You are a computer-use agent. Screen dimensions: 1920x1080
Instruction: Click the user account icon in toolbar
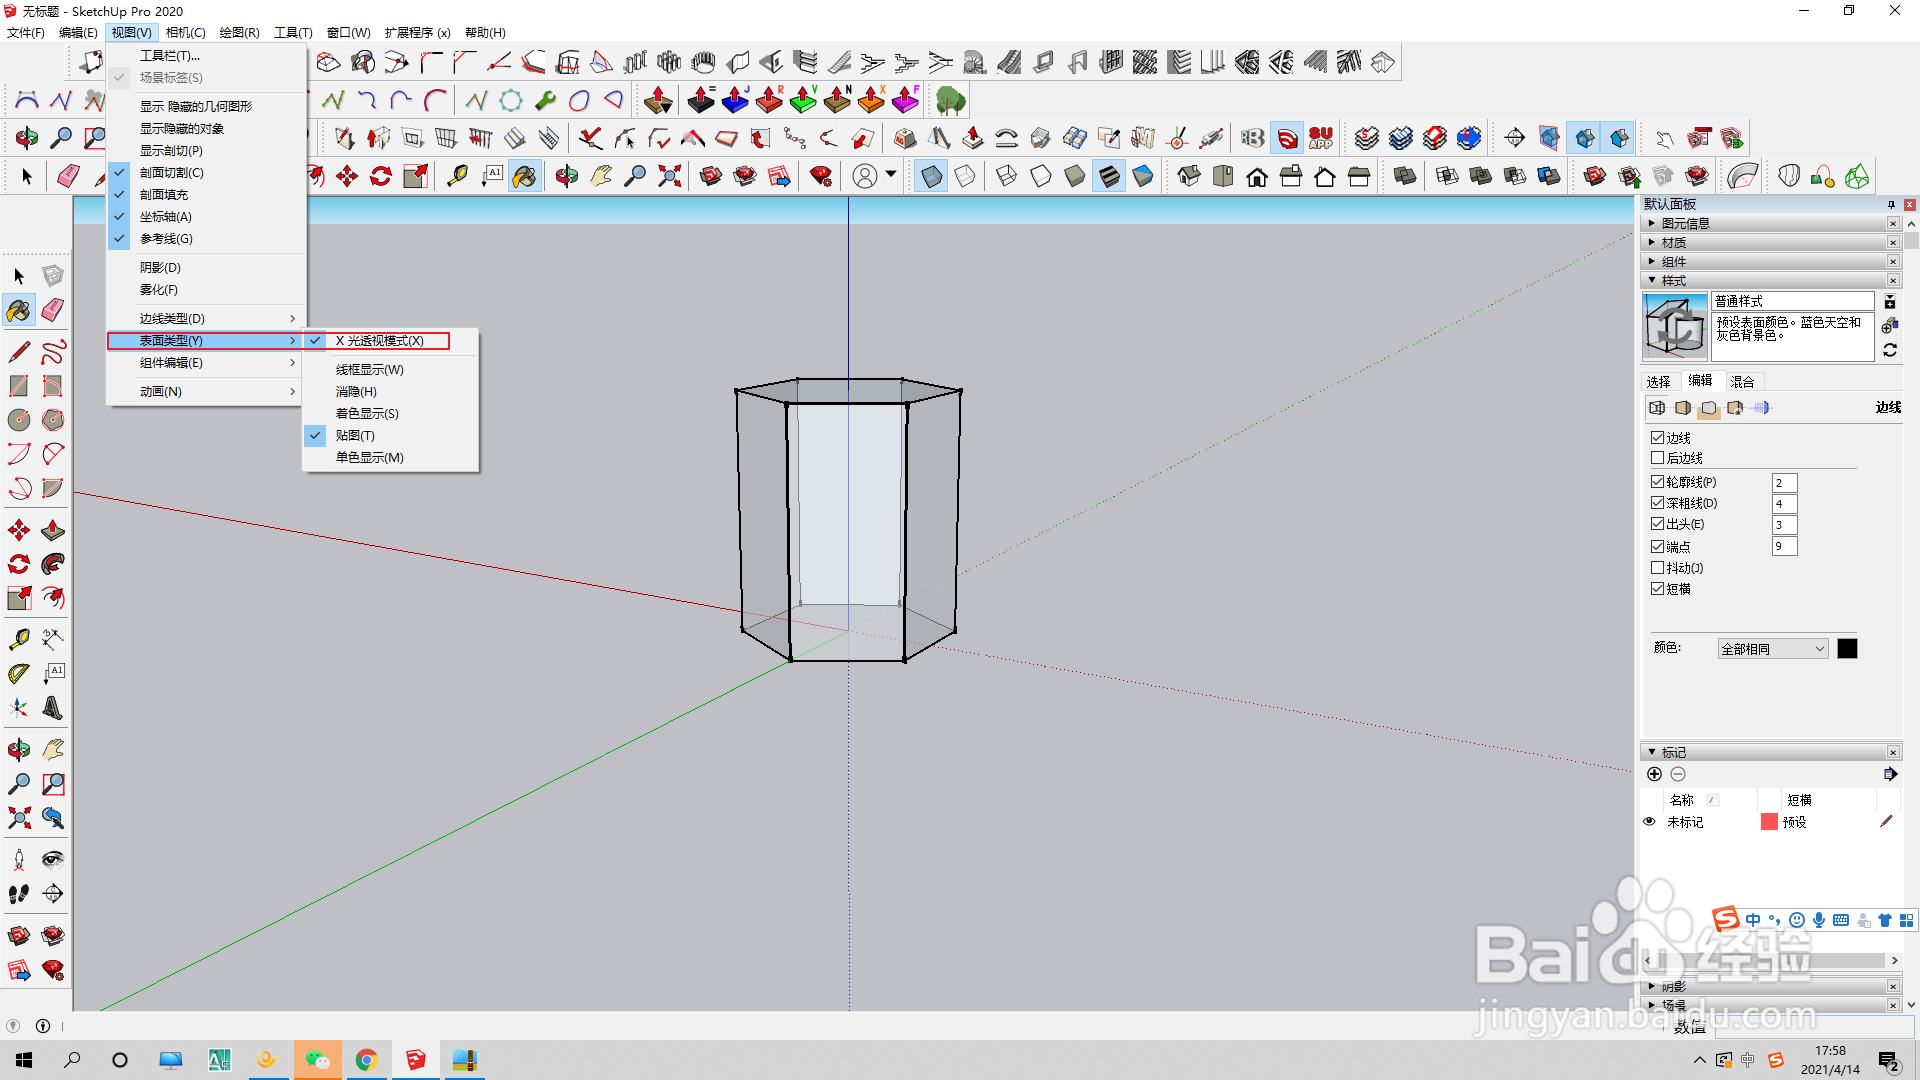click(x=865, y=177)
